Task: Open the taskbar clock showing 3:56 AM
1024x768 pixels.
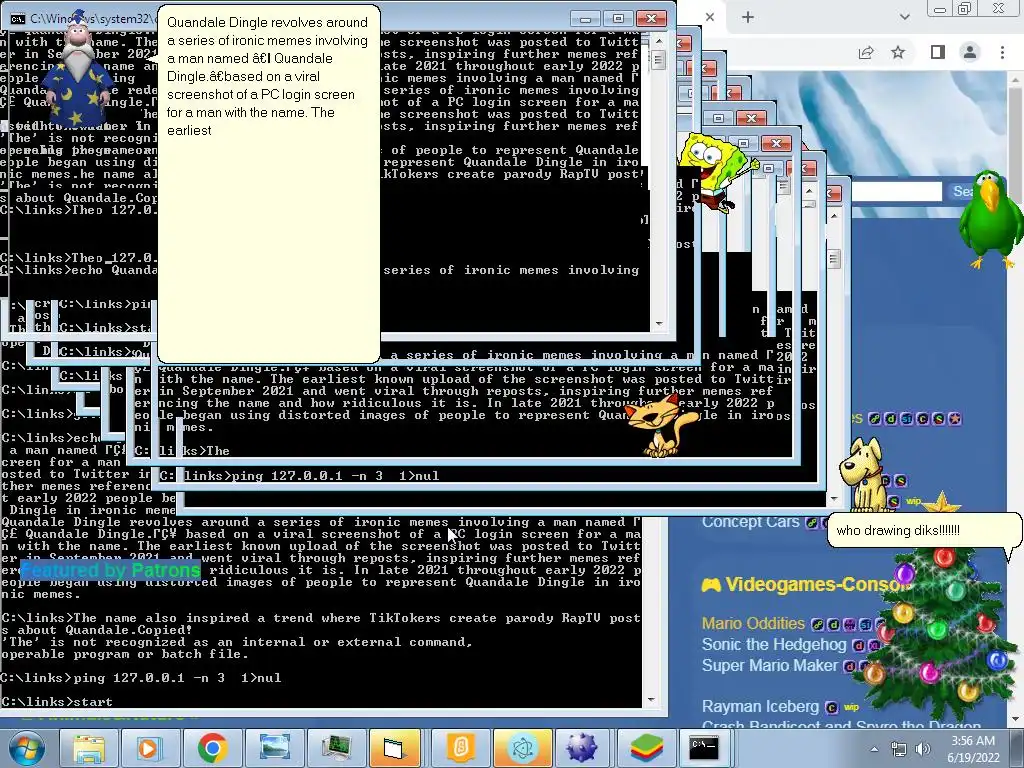Action: 973,749
